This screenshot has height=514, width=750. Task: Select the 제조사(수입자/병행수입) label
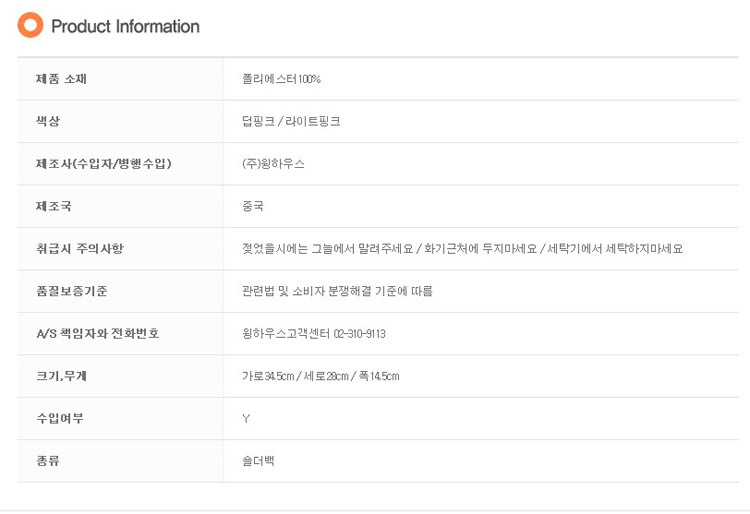(104, 164)
